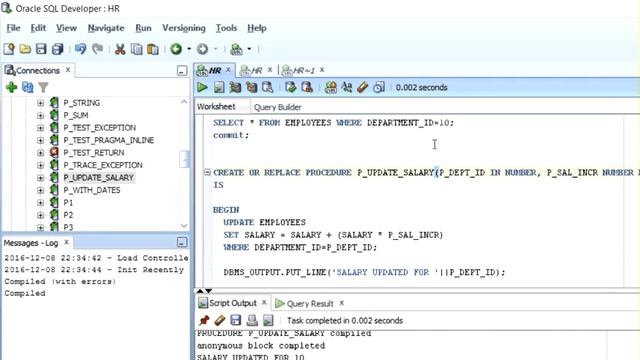Switch to the Query Builder tab
This screenshot has width=640, height=360.
pyautogui.click(x=278, y=107)
